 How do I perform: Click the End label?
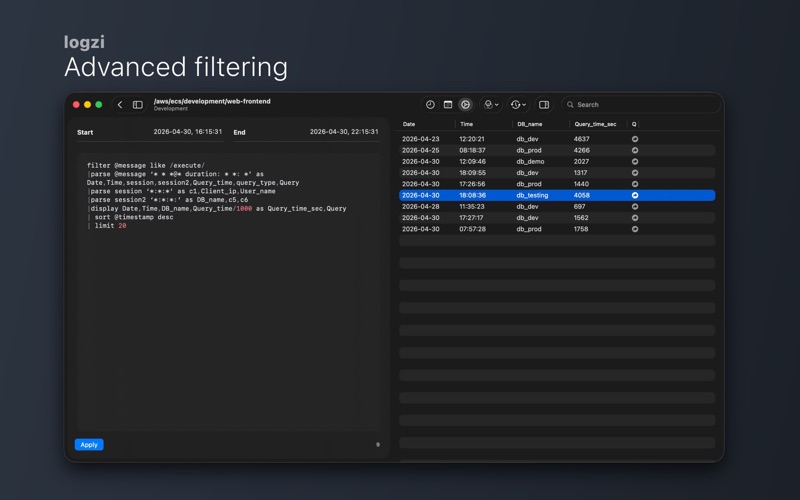tap(239, 132)
